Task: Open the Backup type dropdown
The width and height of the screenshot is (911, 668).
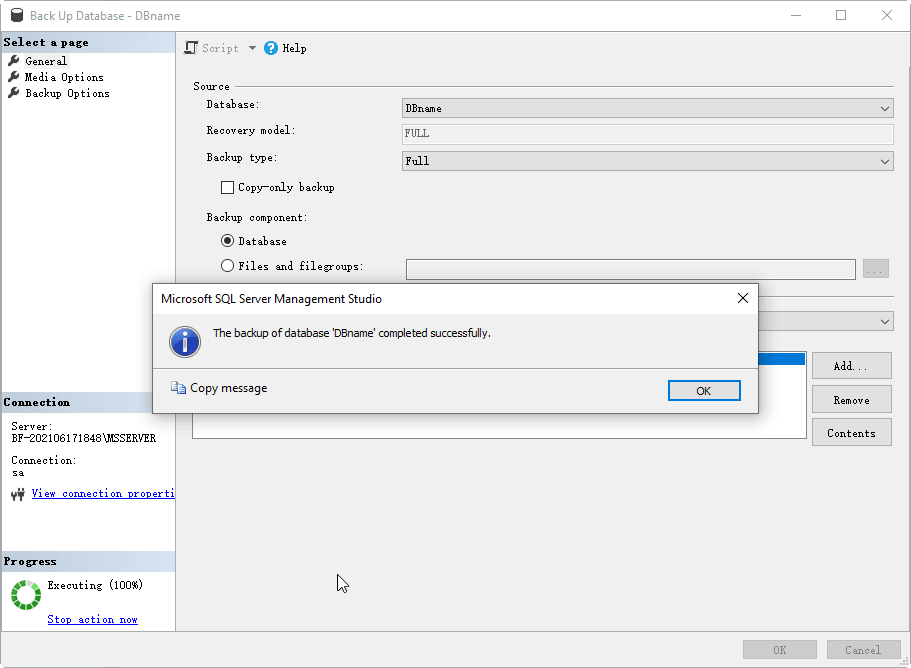Action: [x=647, y=161]
